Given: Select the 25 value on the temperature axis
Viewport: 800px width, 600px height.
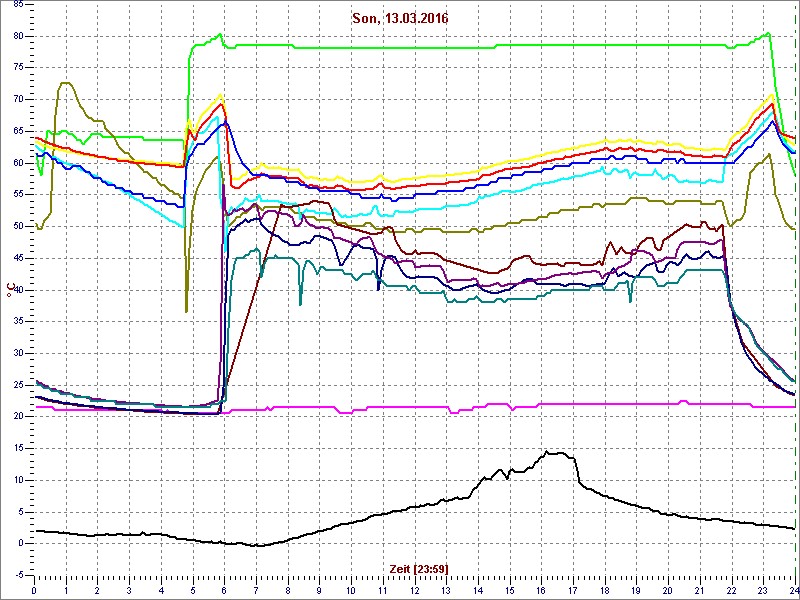Looking at the screenshot, I should 17,385.
